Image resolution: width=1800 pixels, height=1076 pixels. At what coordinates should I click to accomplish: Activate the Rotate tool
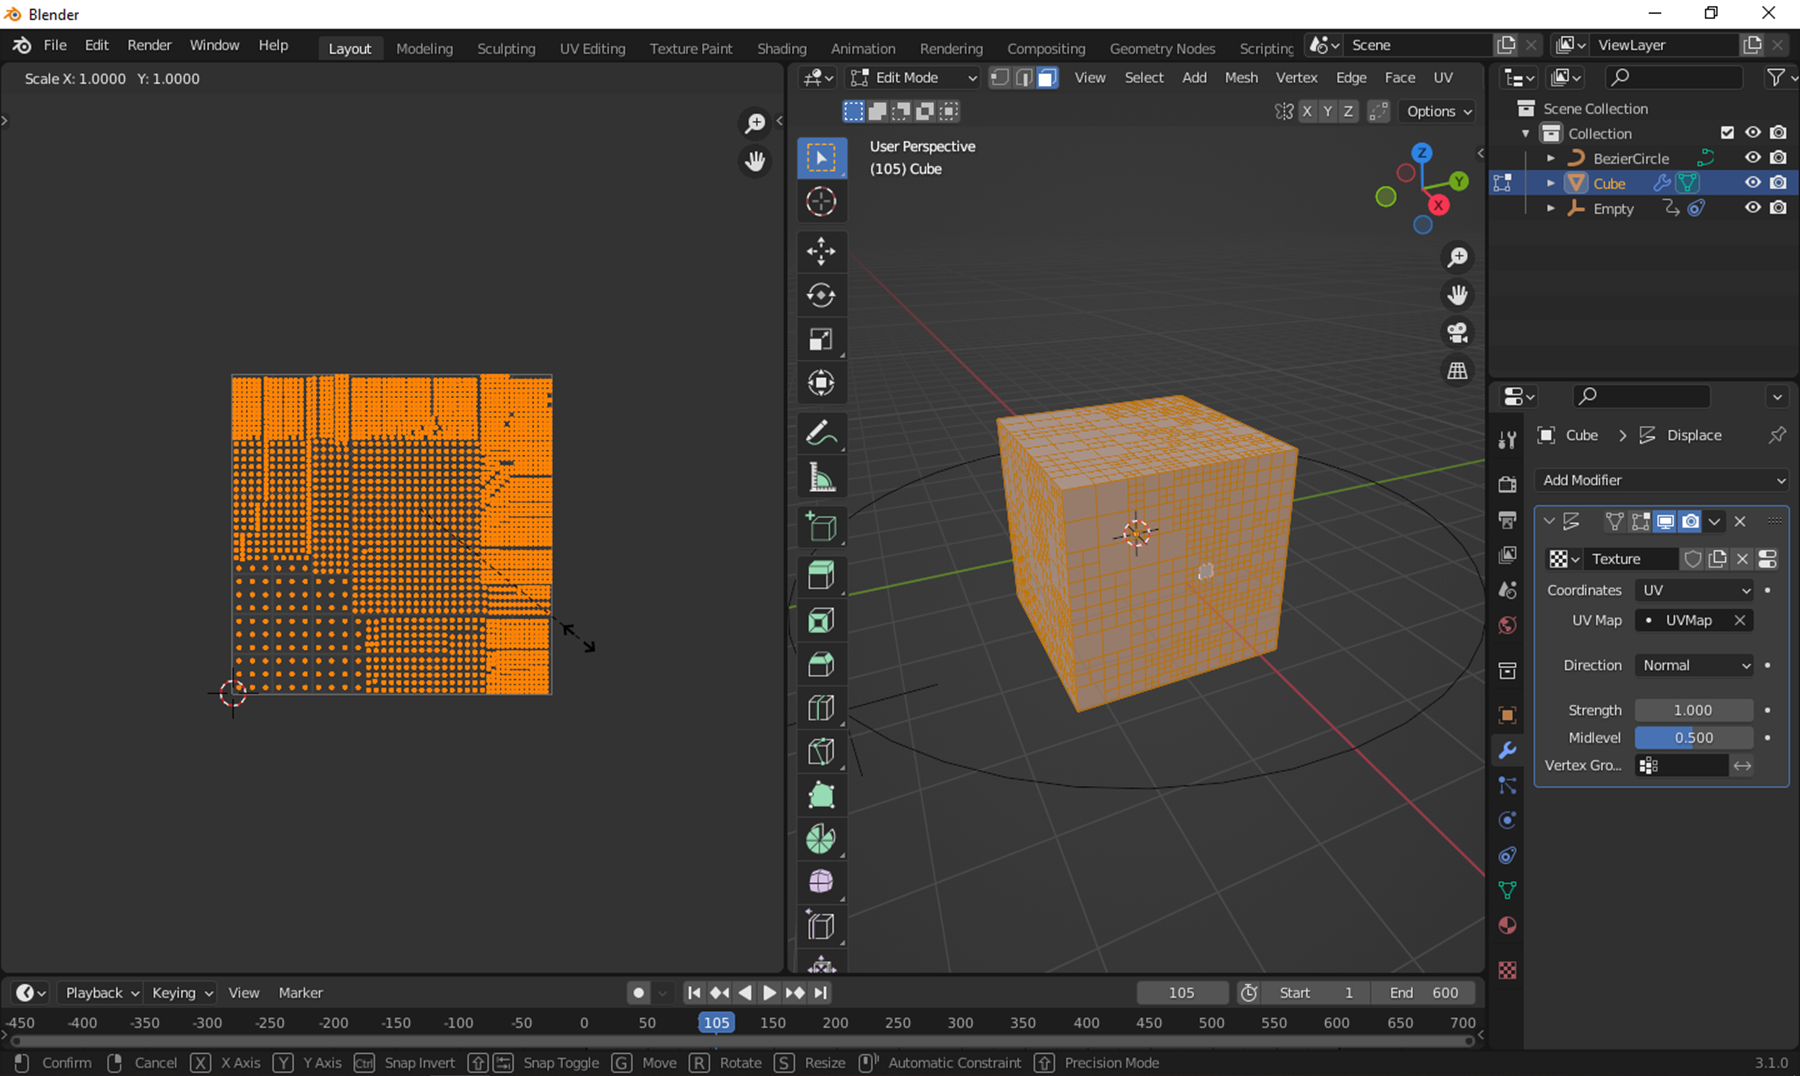coord(821,295)
